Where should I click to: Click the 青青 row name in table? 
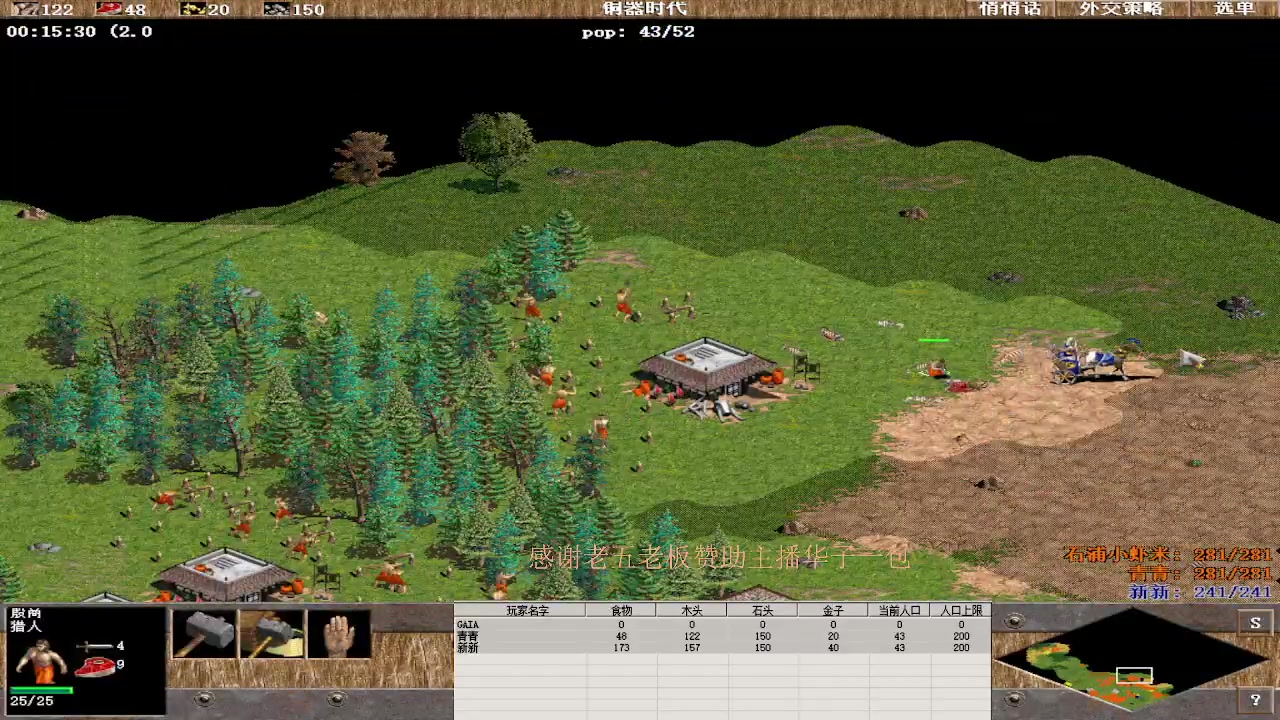click(466, 636)
